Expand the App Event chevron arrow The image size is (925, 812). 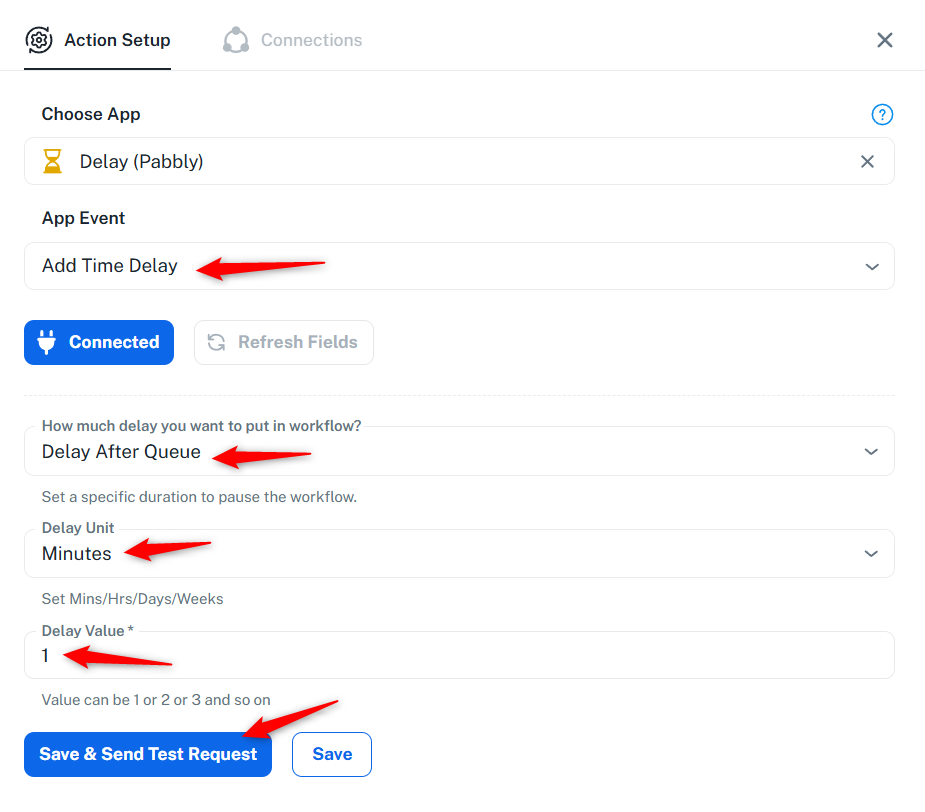pos(872,267)
